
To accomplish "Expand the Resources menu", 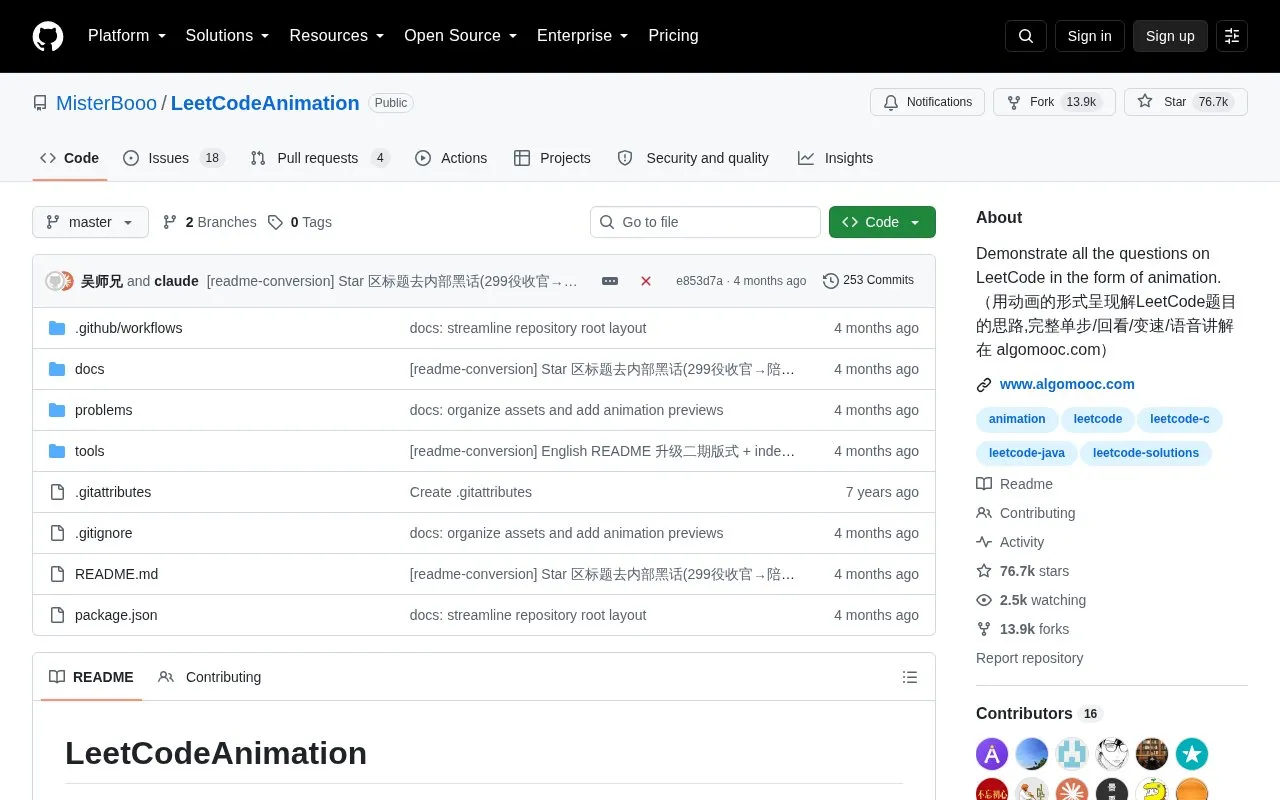I will pos(337,36).
